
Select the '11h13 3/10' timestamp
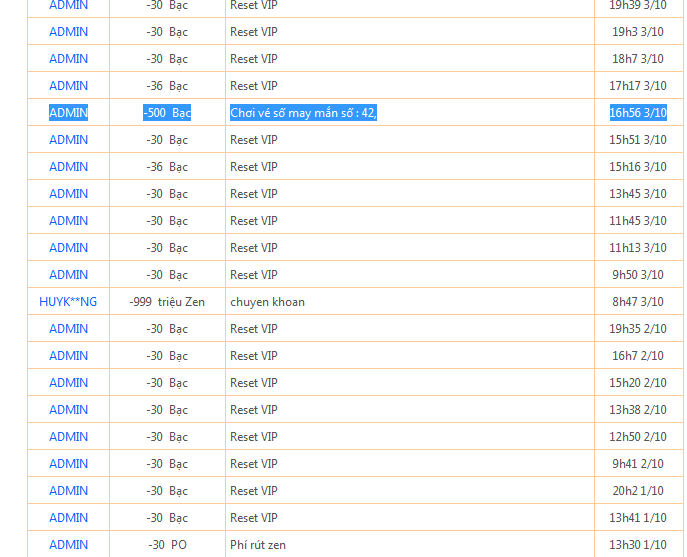click(x=638, y=248)
